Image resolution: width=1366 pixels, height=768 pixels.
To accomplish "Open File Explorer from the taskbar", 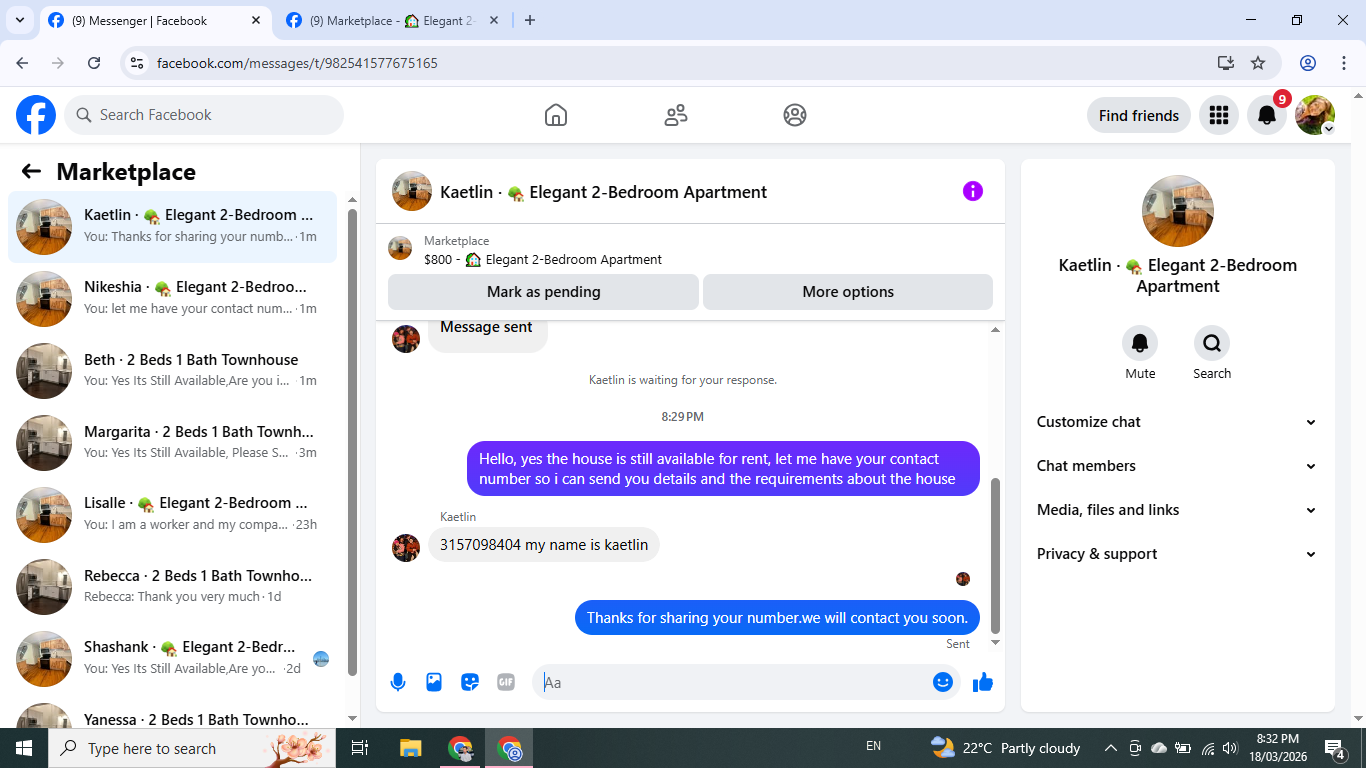I will click(x=410, y=748).
